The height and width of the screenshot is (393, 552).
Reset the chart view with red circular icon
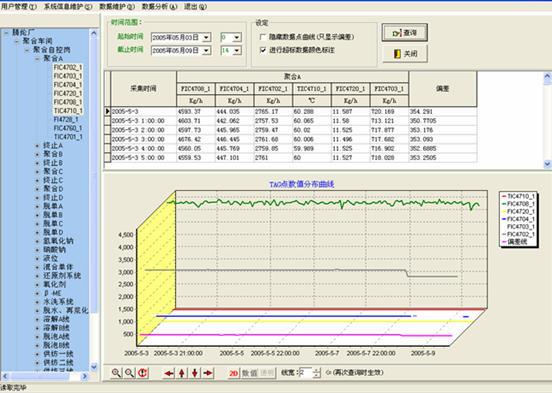tap(143, 373)
